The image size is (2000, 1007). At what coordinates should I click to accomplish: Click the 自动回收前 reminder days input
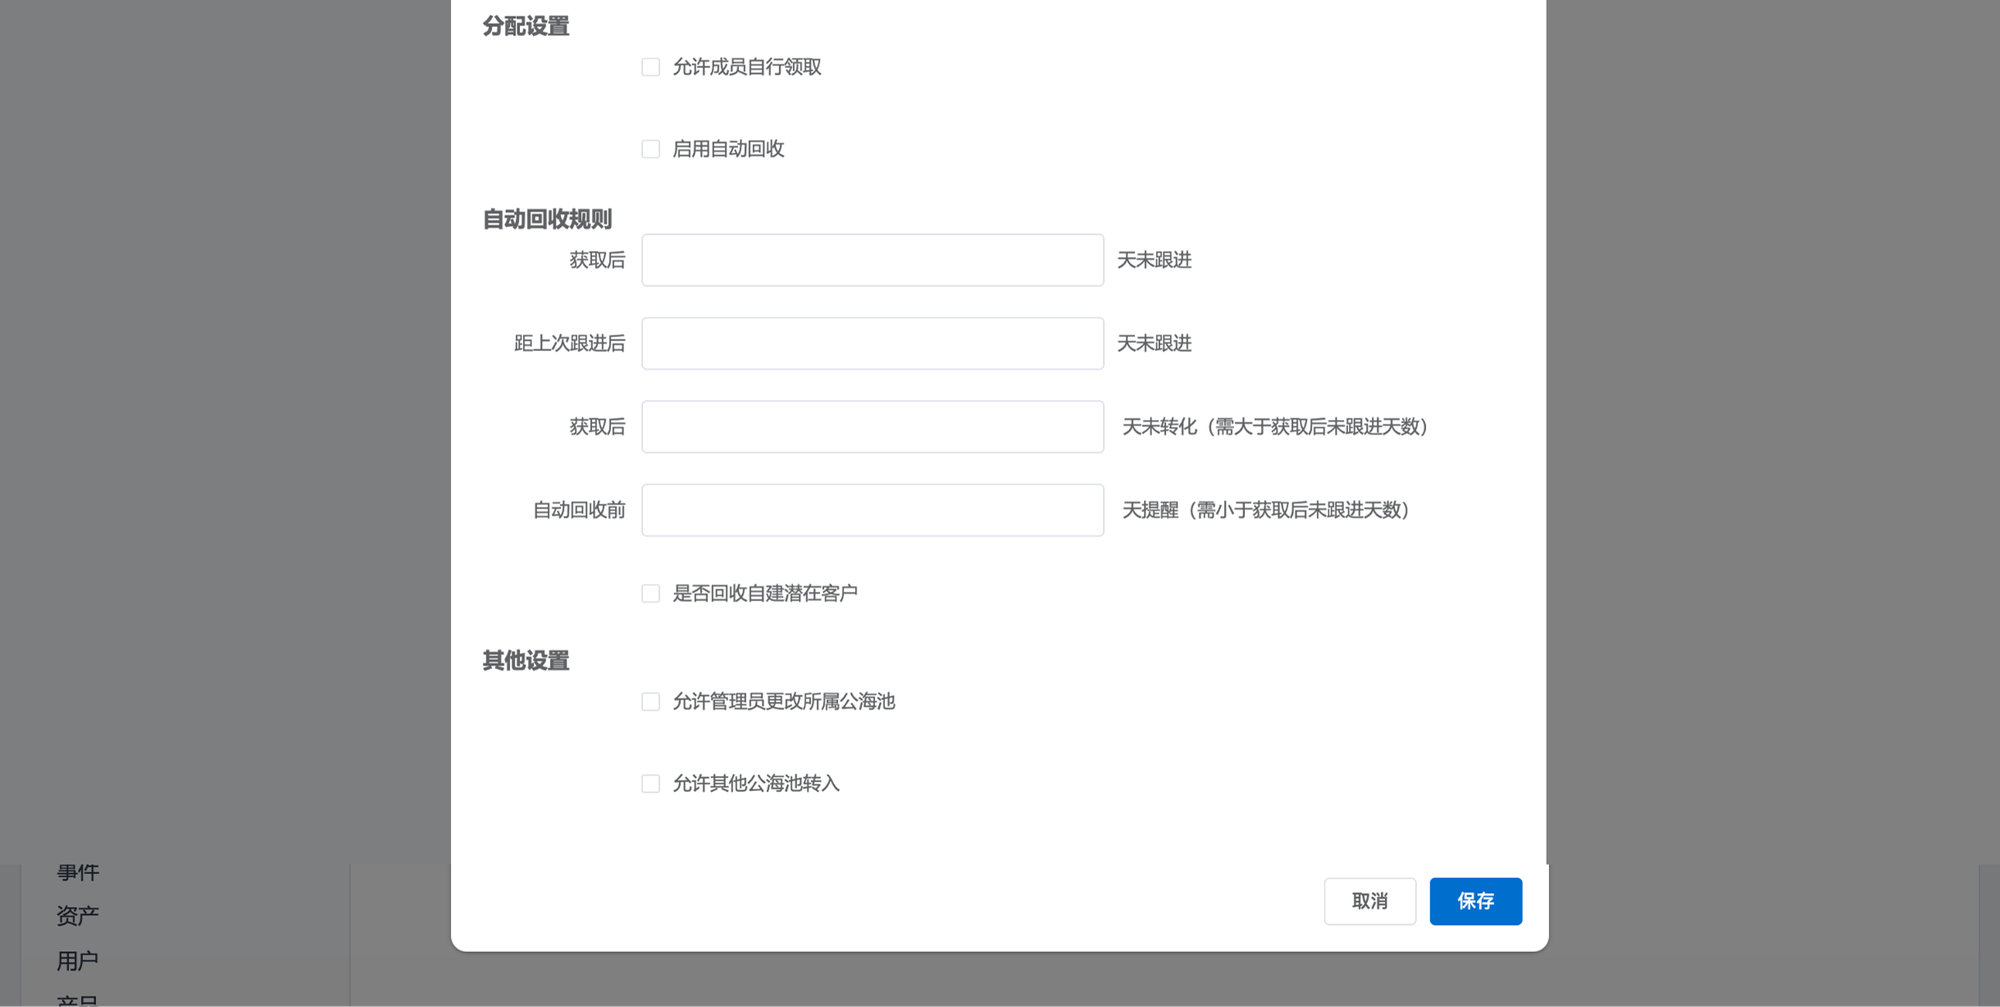click(872, 510)
